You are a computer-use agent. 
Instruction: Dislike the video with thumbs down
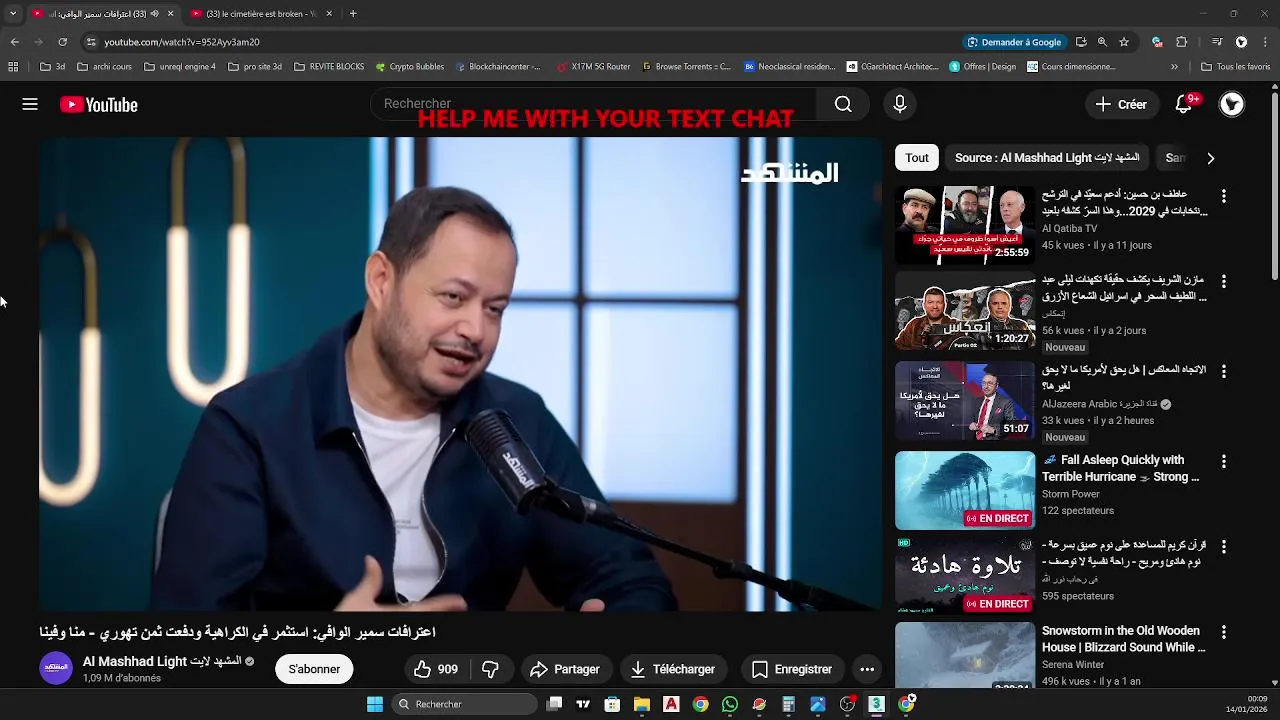(490, 669)
